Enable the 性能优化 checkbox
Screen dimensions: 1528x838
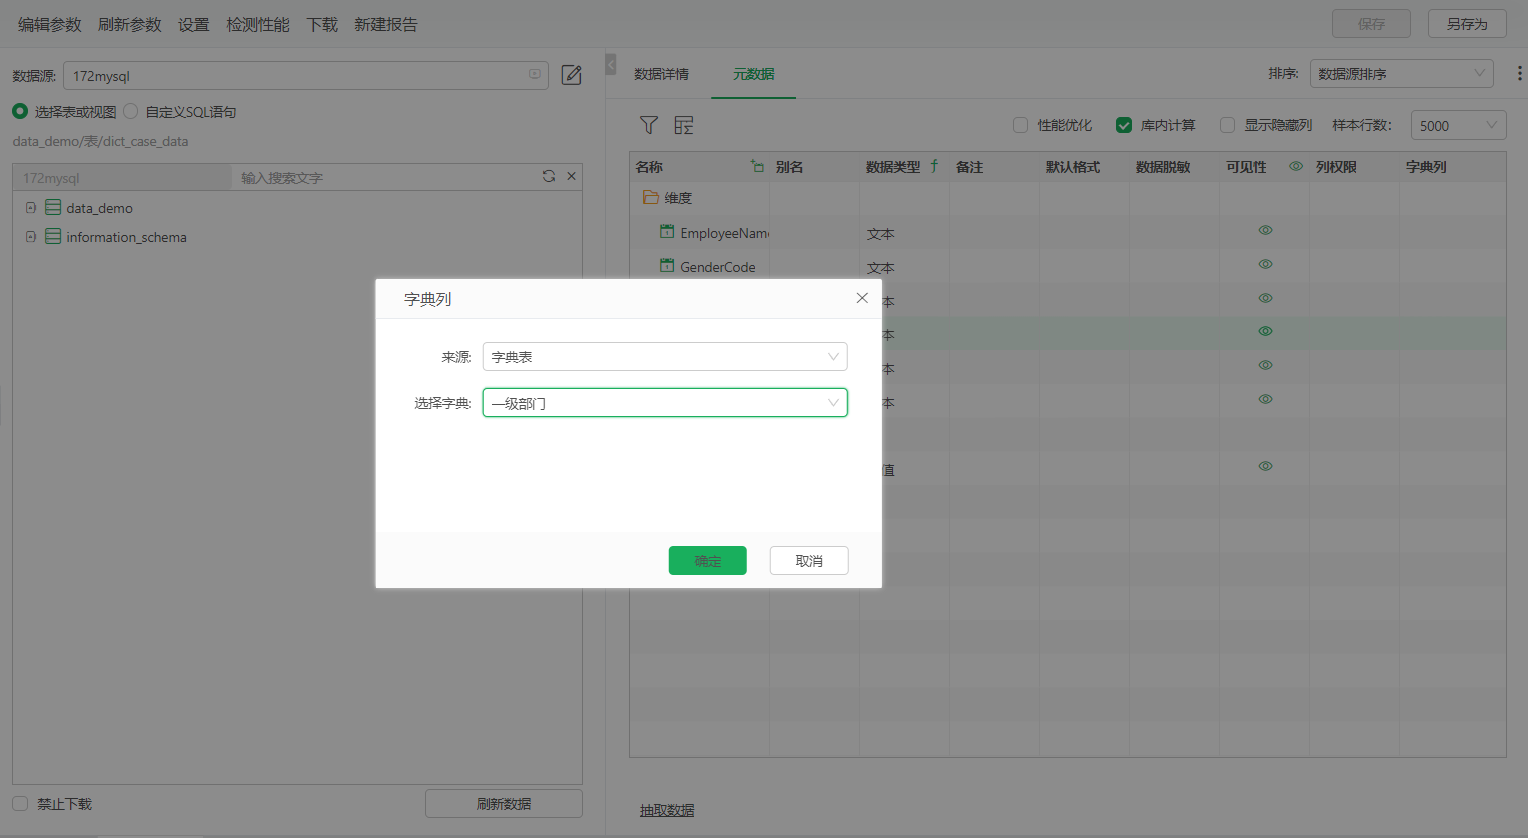coord(1020,125)
